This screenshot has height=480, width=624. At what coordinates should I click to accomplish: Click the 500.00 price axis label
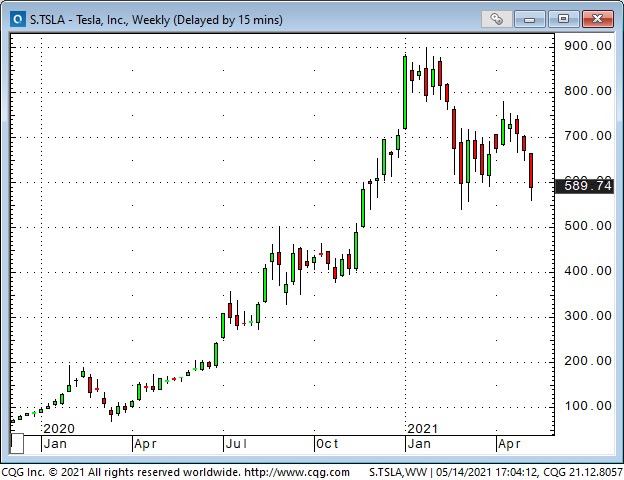(x=588, y=226)
